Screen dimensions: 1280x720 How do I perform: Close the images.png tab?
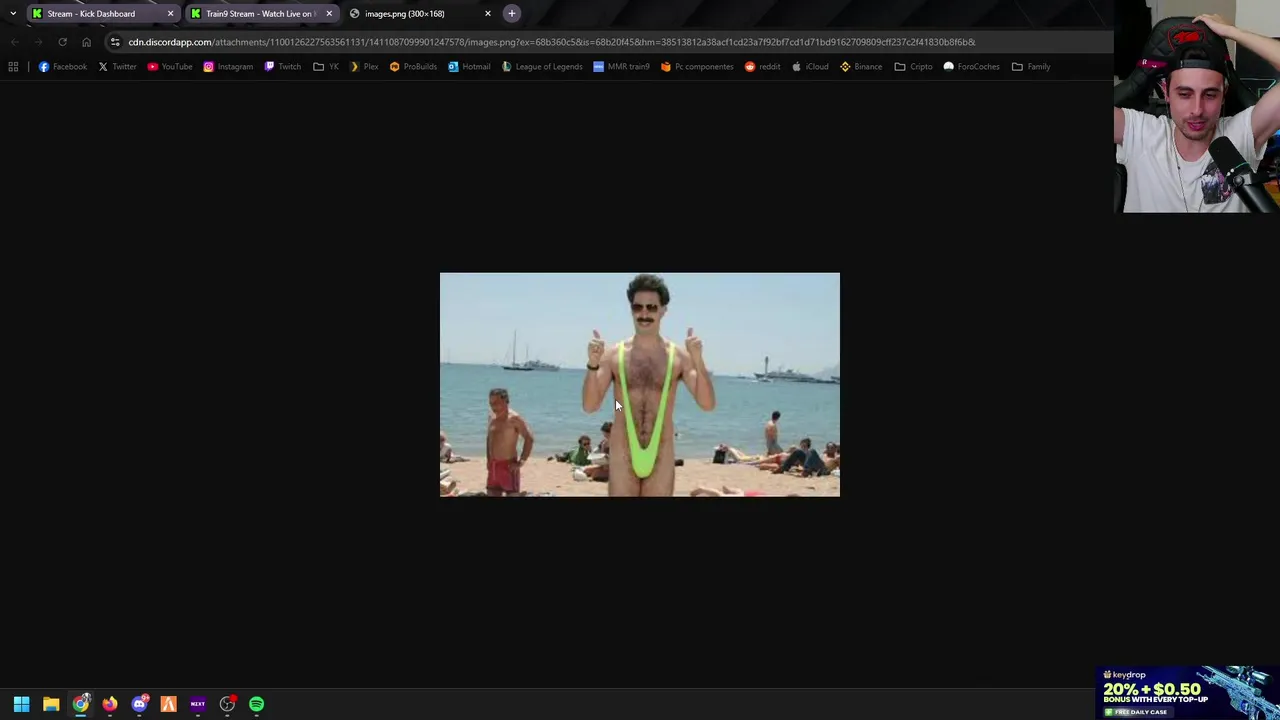(x=488, y=14)
